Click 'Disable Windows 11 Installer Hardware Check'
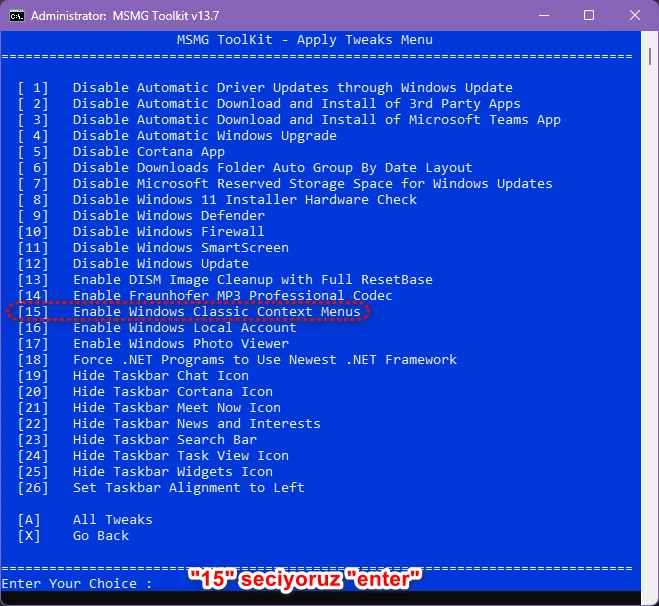 pyautogui.click(x=245, y=200)
